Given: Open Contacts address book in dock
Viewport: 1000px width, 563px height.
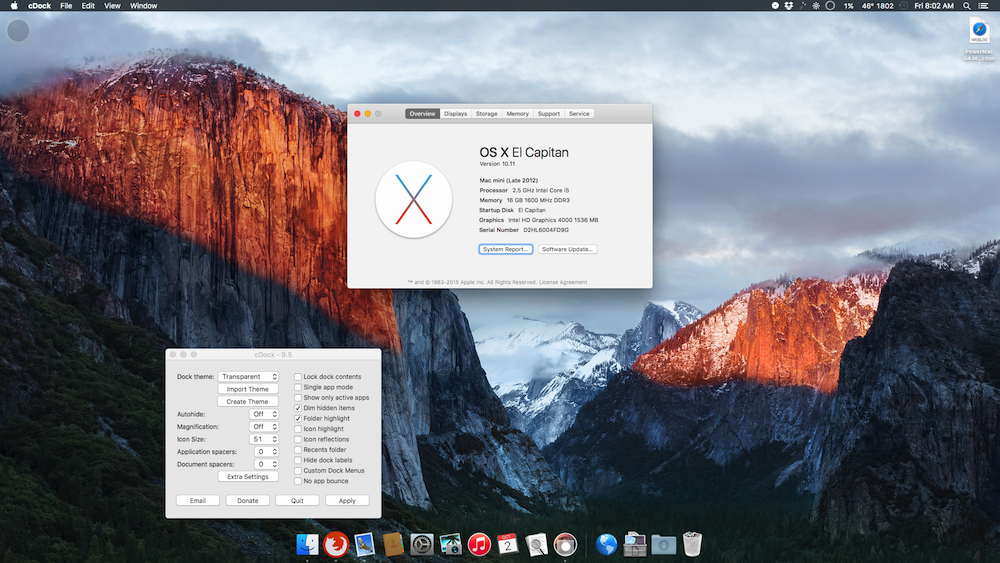Looking at the screenshot, I should (x=393, y=545).
